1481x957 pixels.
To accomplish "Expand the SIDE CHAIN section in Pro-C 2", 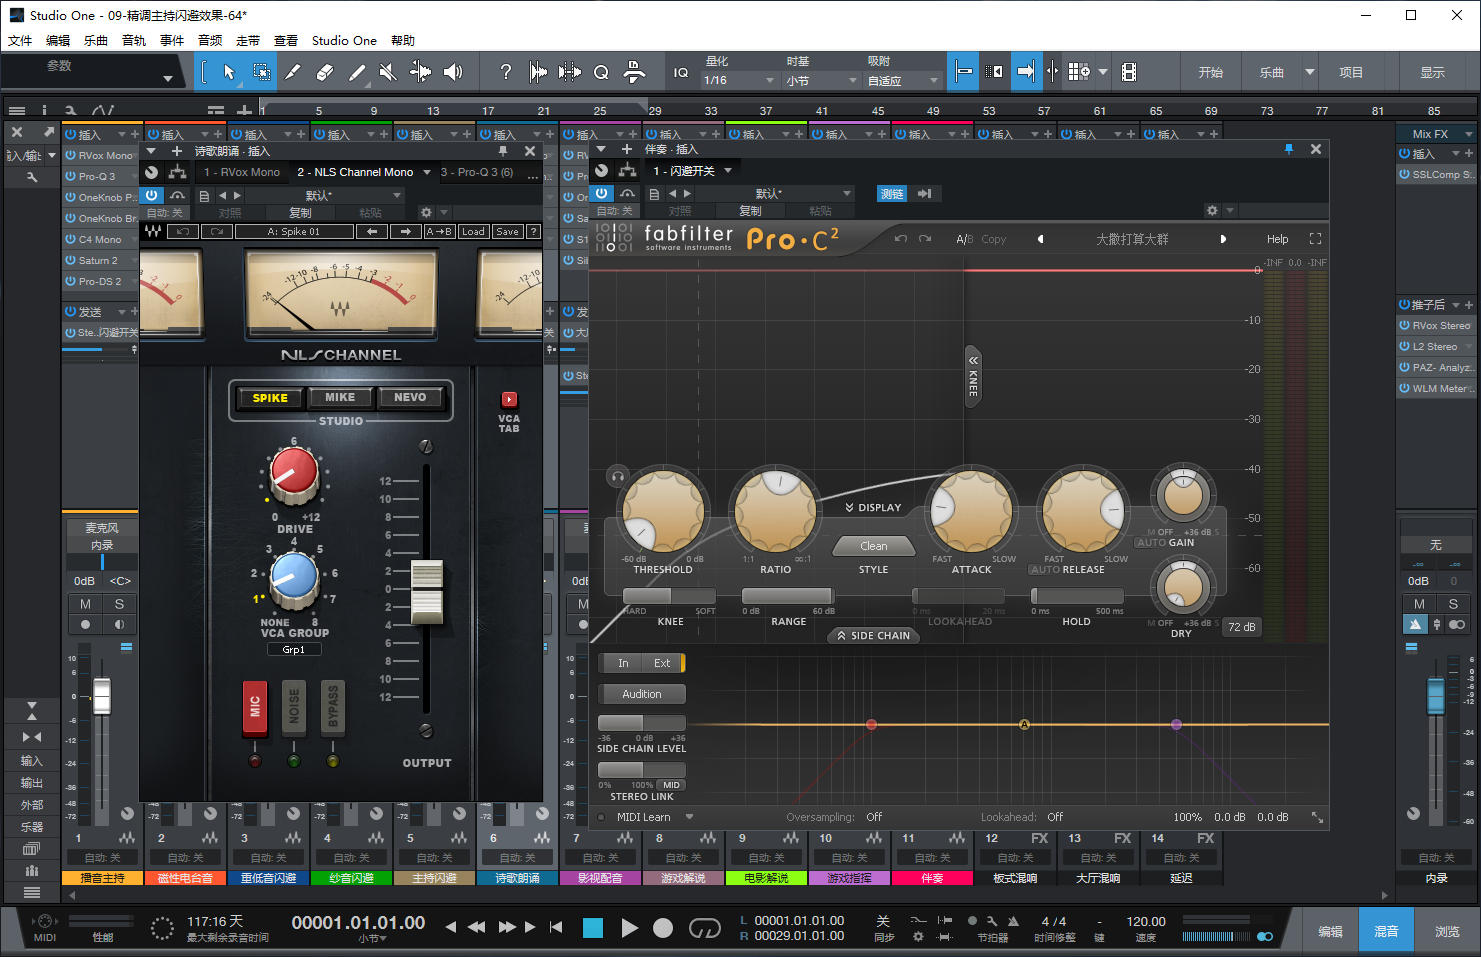I will pyautogui.click(x=873, y=635).
